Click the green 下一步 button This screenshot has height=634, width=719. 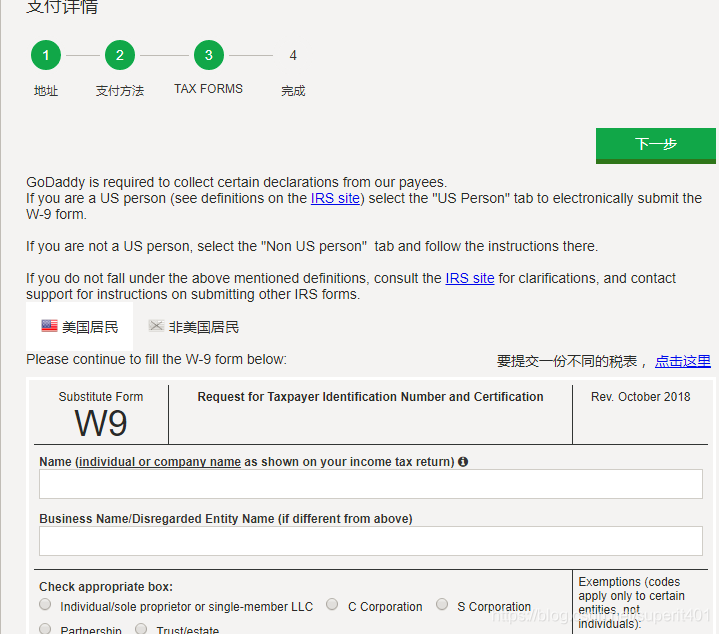[x=656, y=145]
